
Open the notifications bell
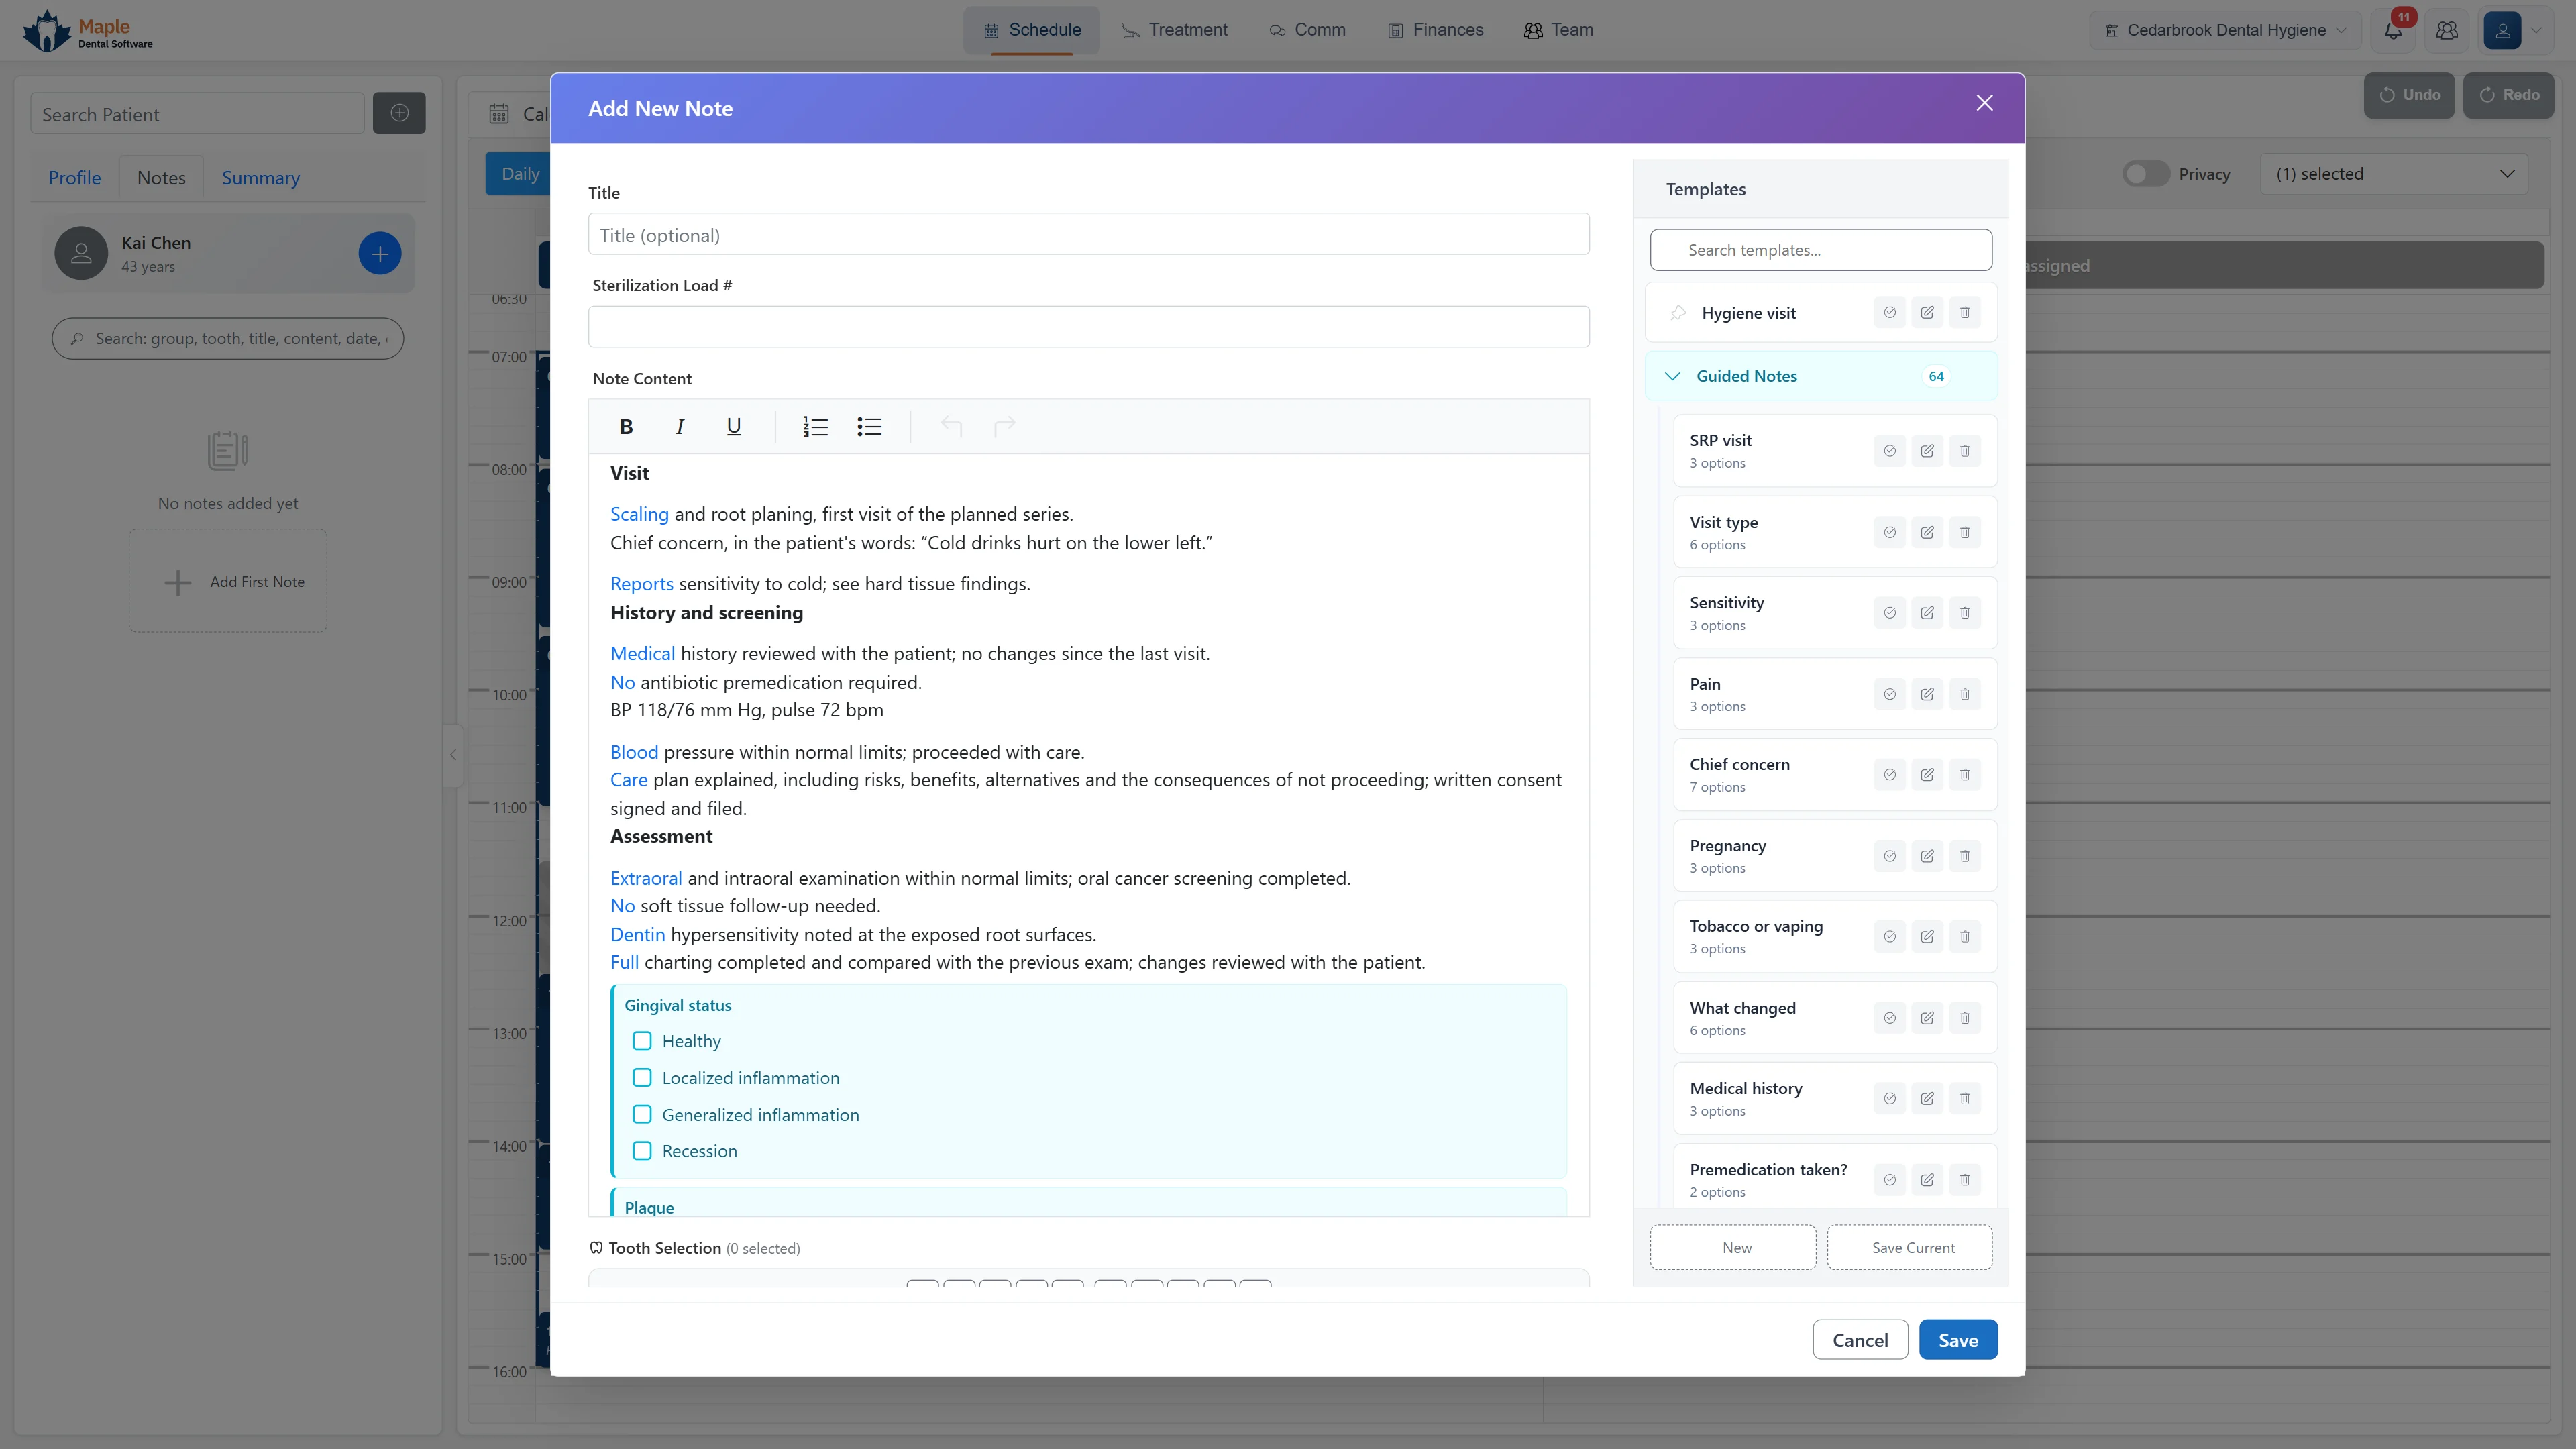pos(2394,30)
